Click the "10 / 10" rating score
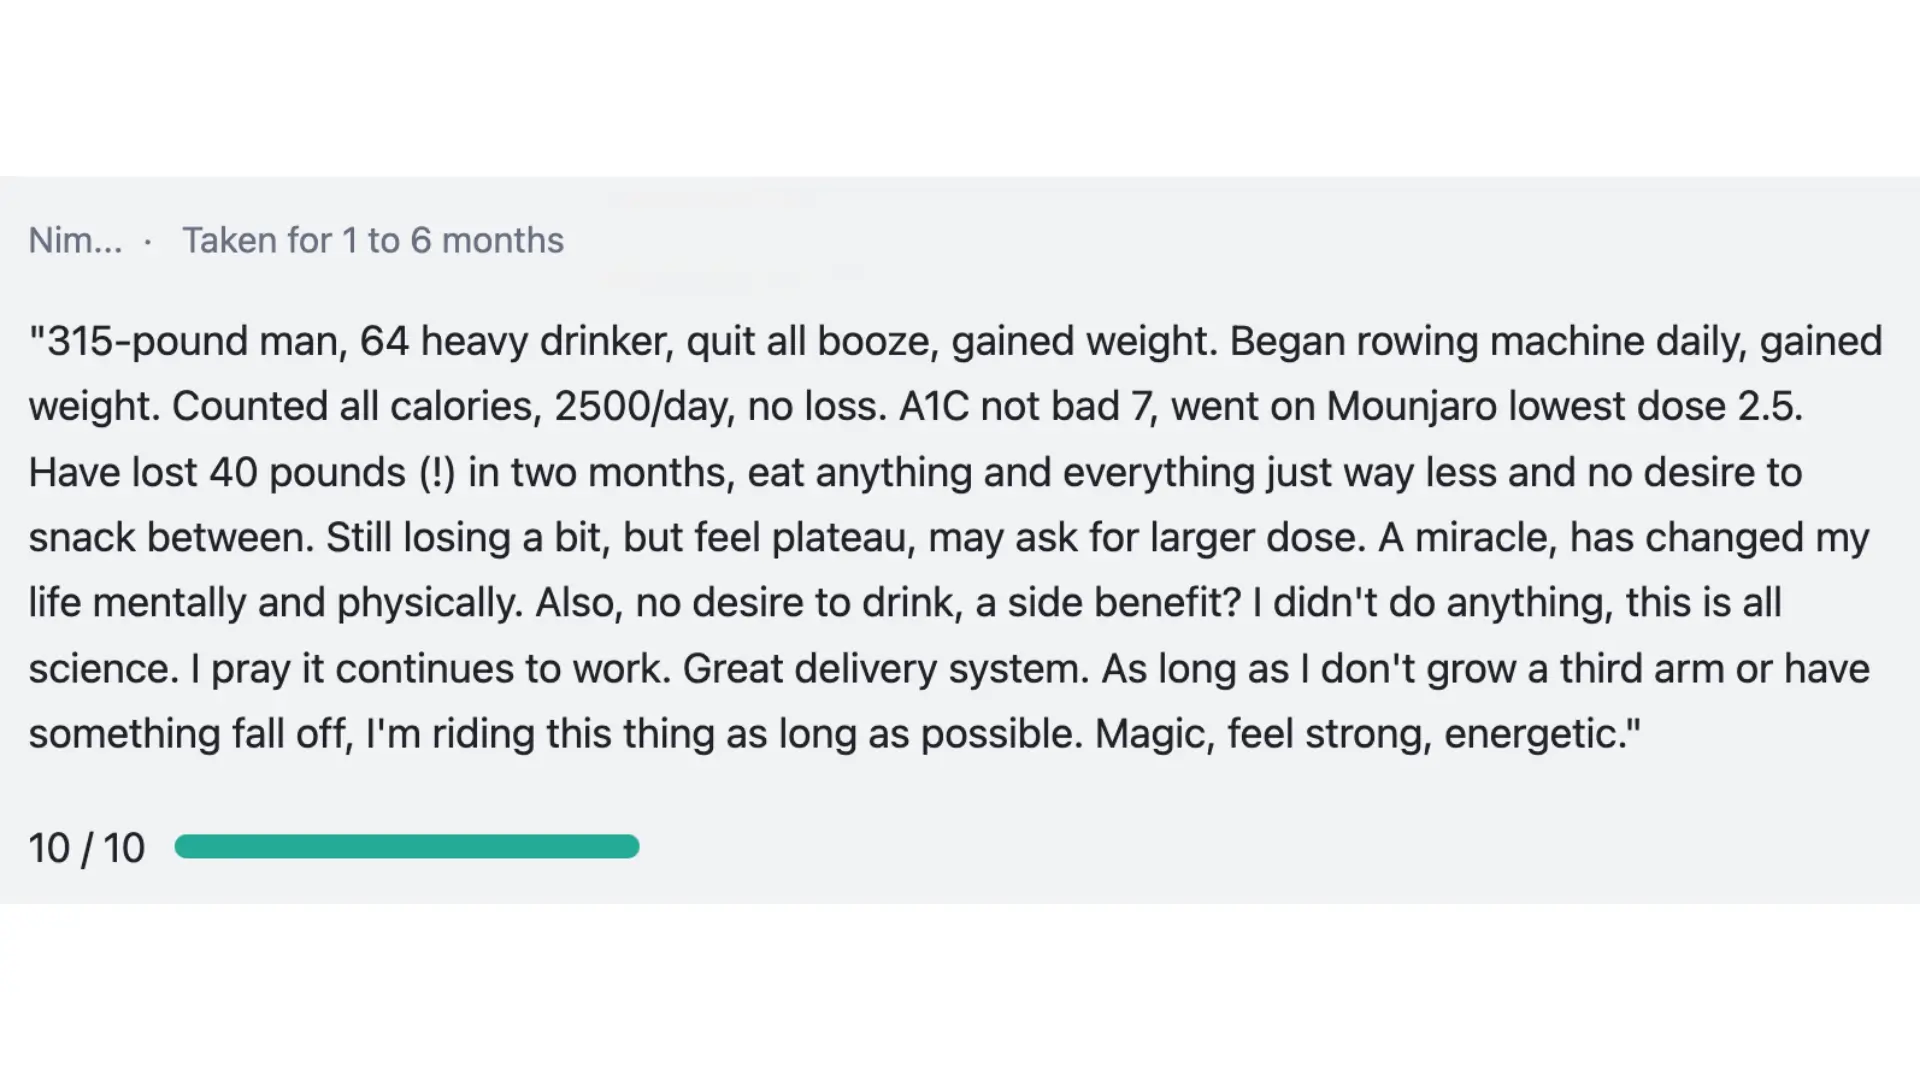Screen dimensions: 1920x1080 click(87, 848)
